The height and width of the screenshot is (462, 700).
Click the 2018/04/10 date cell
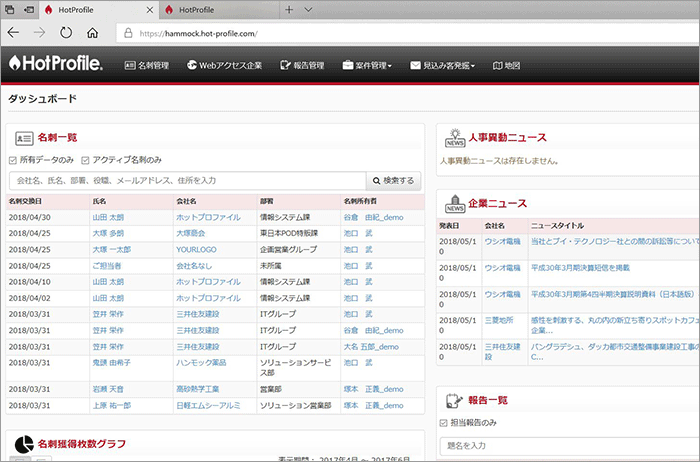[x=29, y=282]
